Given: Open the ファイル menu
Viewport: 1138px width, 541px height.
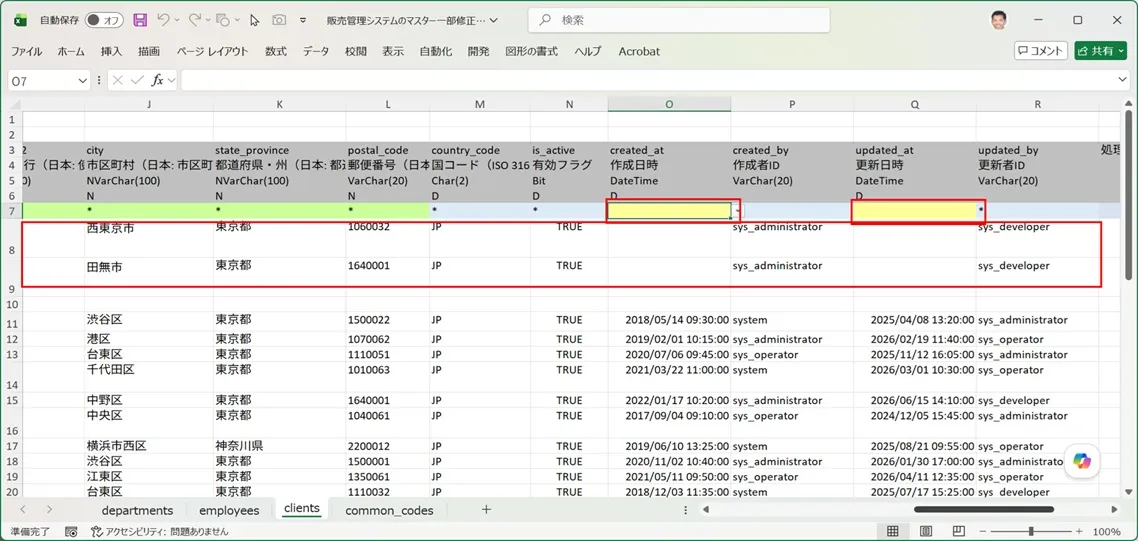Looking at the screenshot, I should (x=26, y=51).
